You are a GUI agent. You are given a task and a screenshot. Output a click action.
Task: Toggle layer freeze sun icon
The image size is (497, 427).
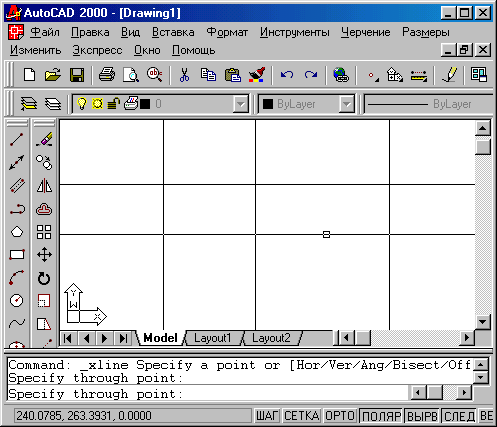coord(97,104)
